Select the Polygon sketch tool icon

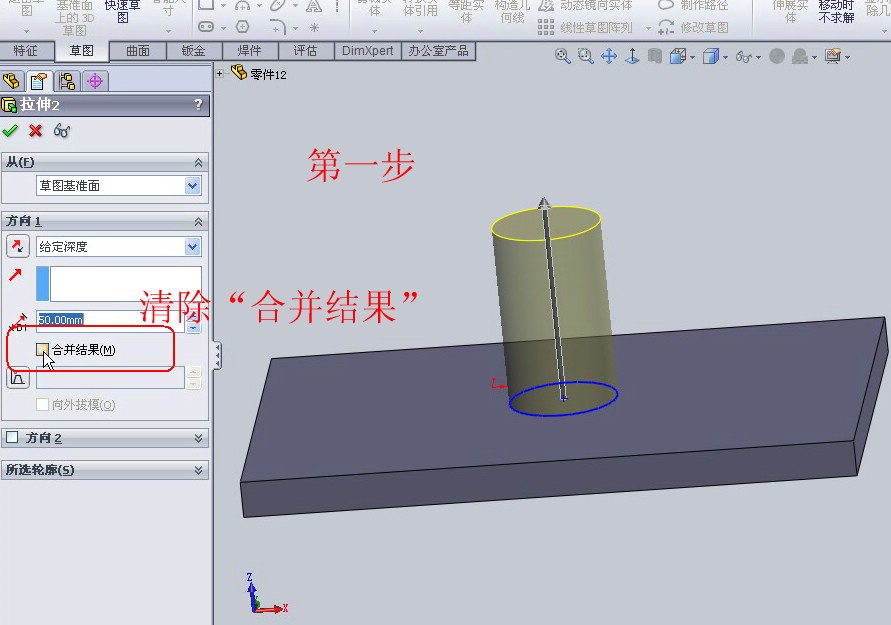[x=243, y=27]
